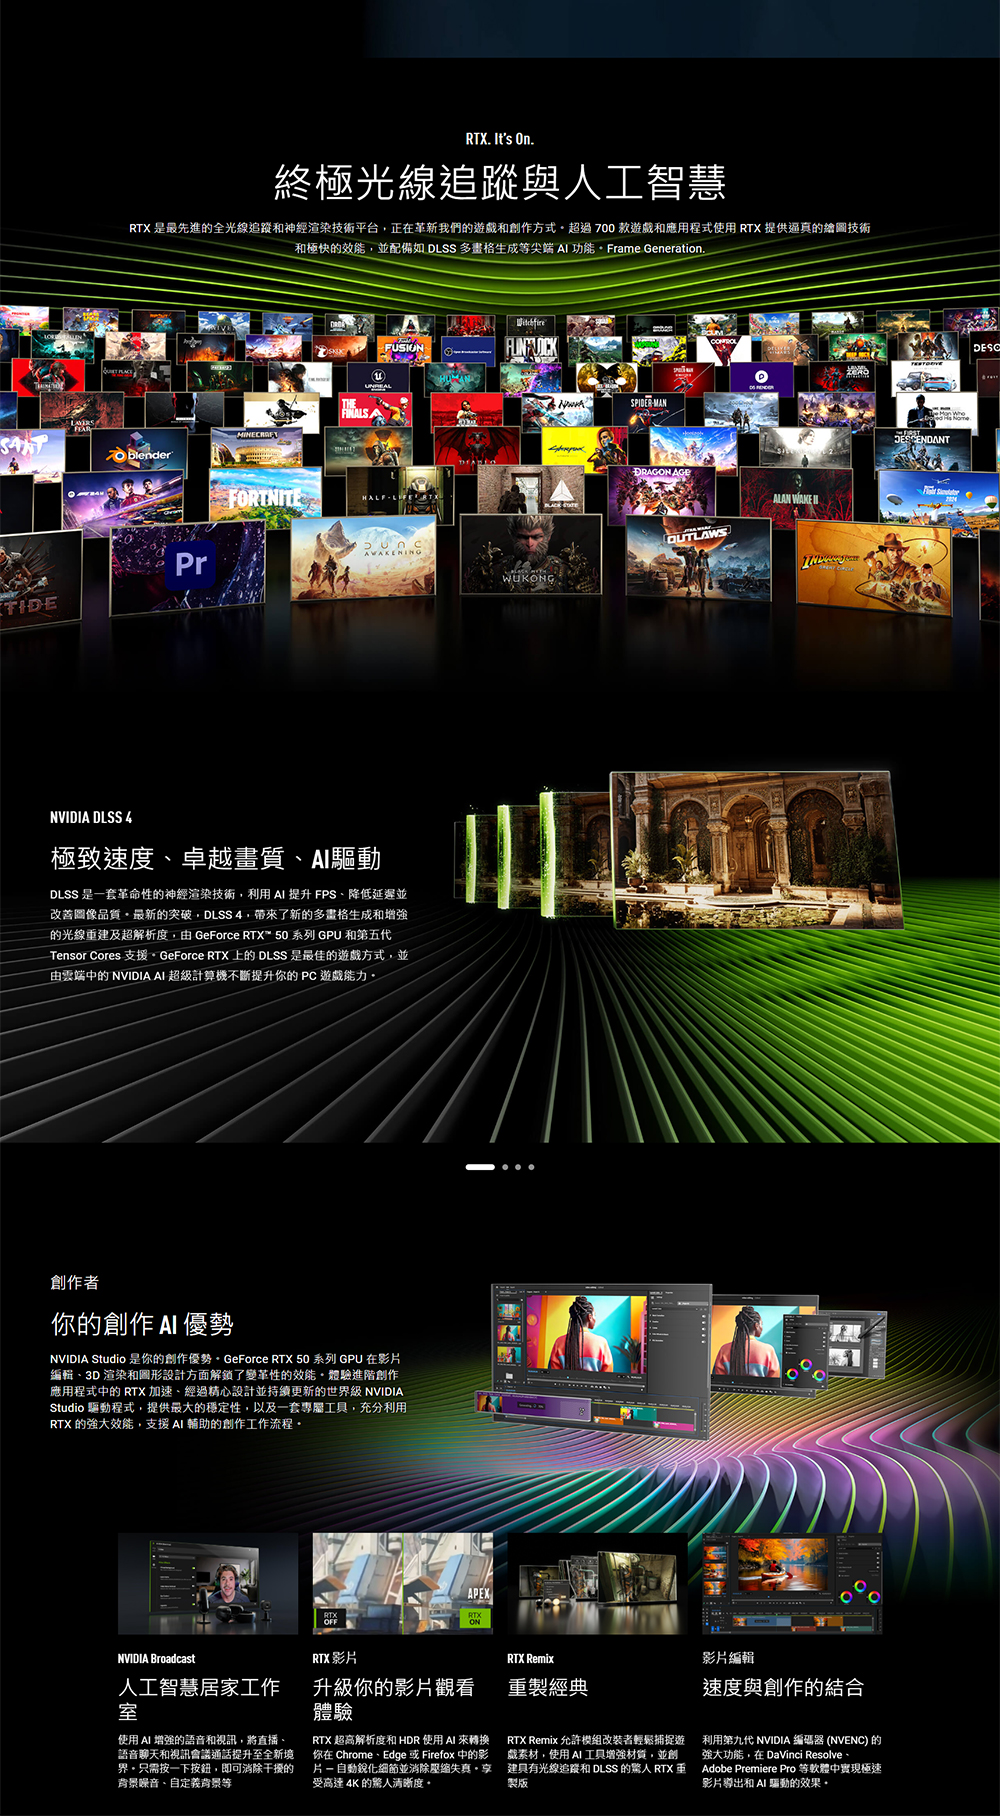
Task: Select the 你的創作 AI 優勢 heading
Action: pos(142,1324)
